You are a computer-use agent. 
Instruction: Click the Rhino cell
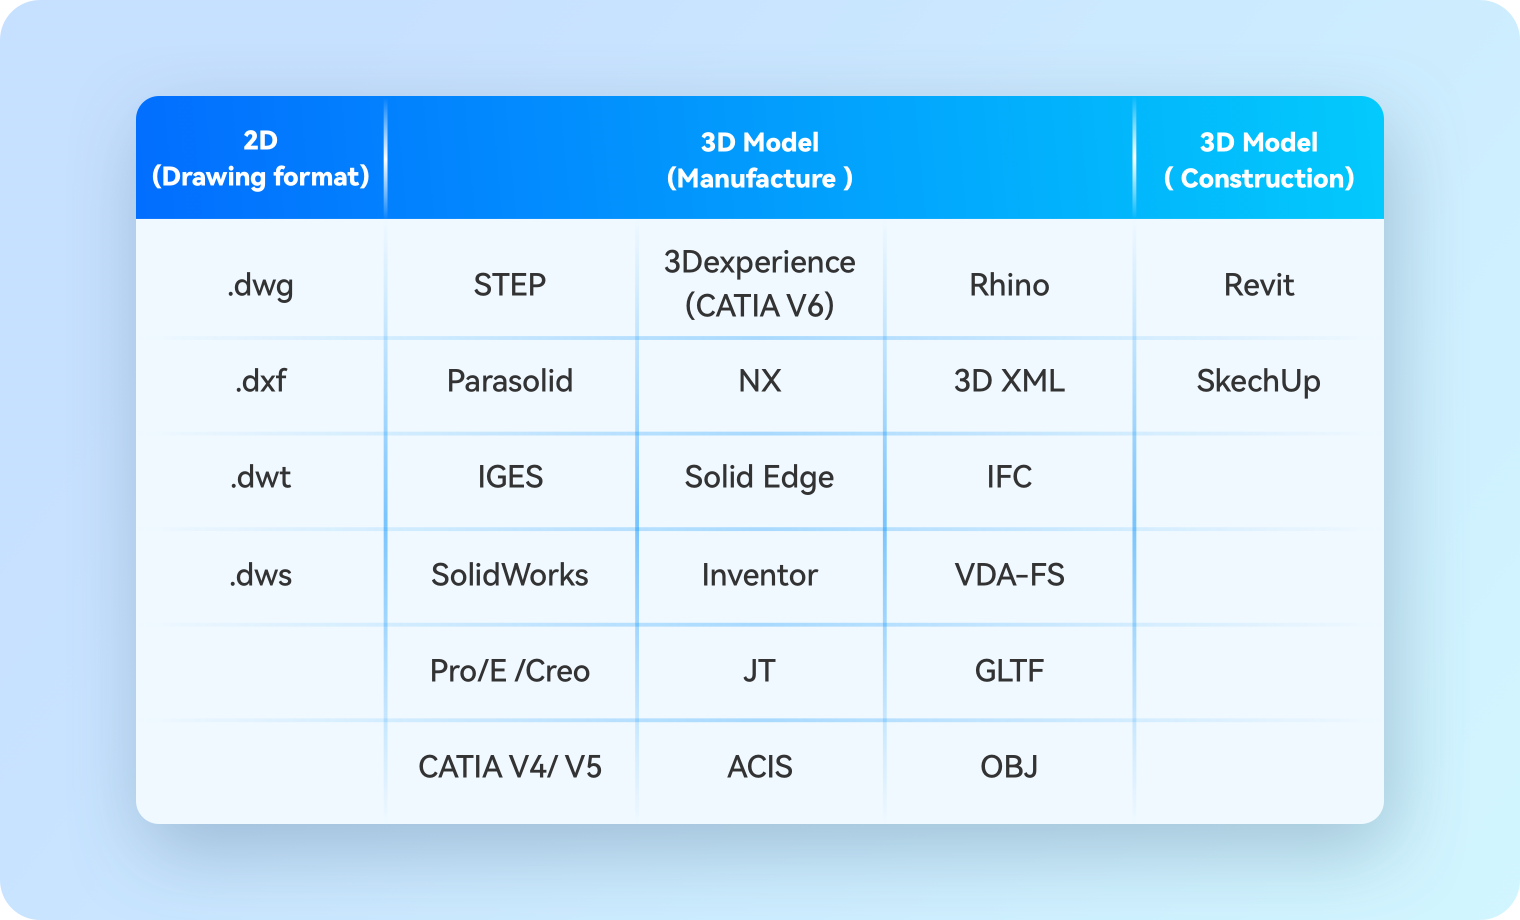[1009, 285]
